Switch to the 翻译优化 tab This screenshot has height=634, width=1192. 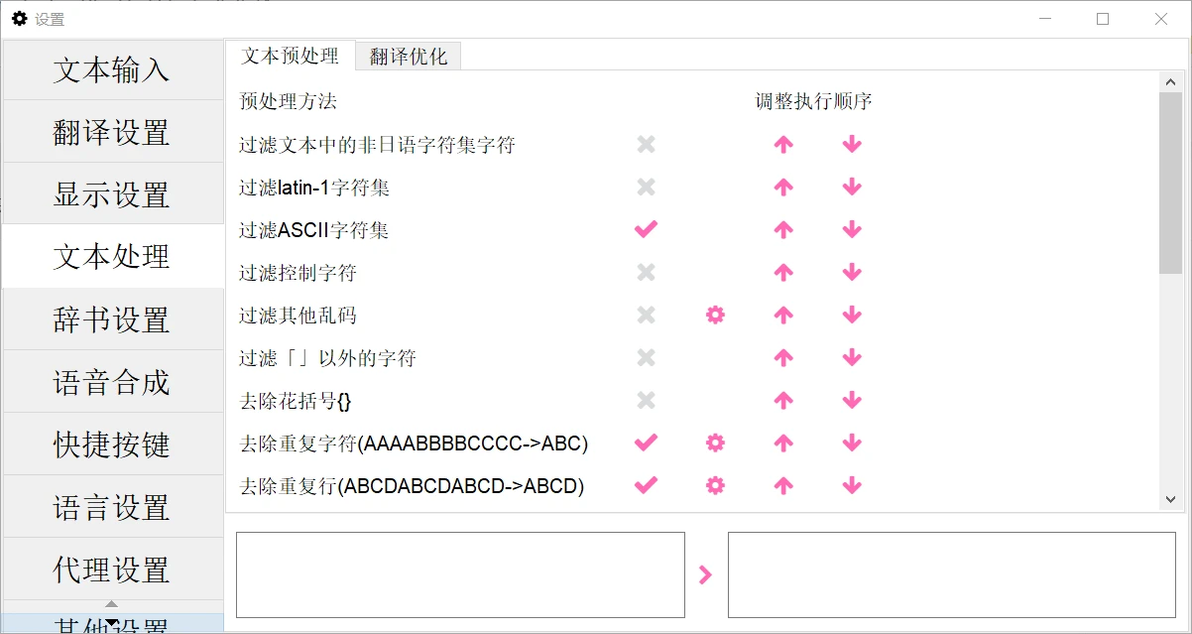pyautogui.click(x=408, y=56)
